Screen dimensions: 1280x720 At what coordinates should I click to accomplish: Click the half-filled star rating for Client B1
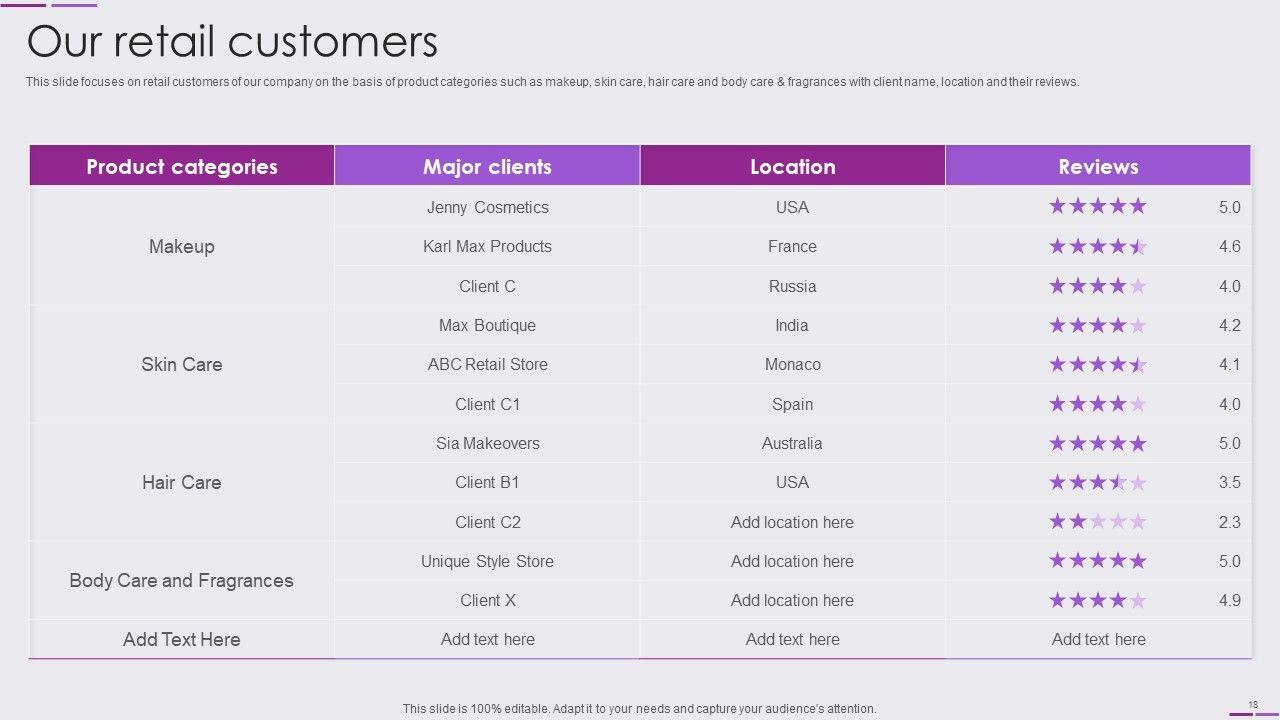(x=1097, y=482)
